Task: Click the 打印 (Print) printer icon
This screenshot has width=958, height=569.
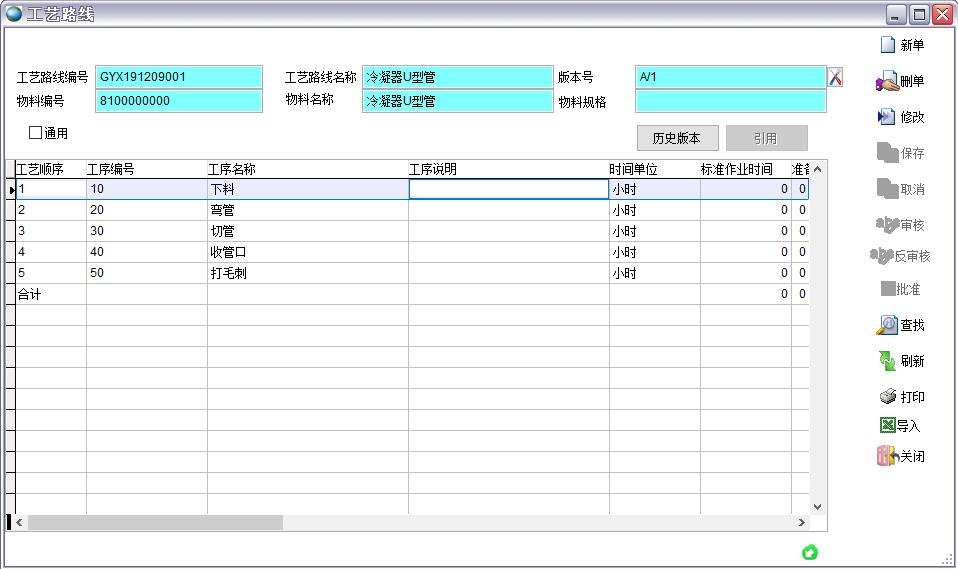Action: coord(887,397)
